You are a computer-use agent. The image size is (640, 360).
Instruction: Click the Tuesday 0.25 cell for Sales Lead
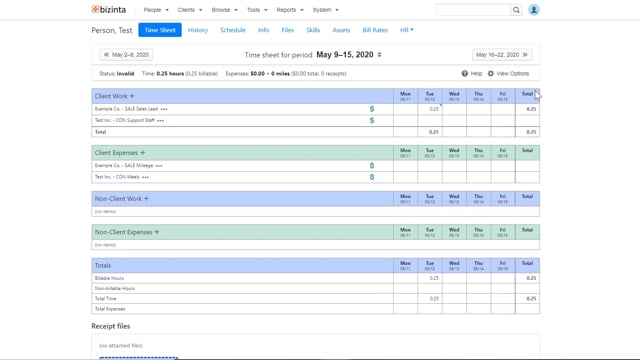430,109
